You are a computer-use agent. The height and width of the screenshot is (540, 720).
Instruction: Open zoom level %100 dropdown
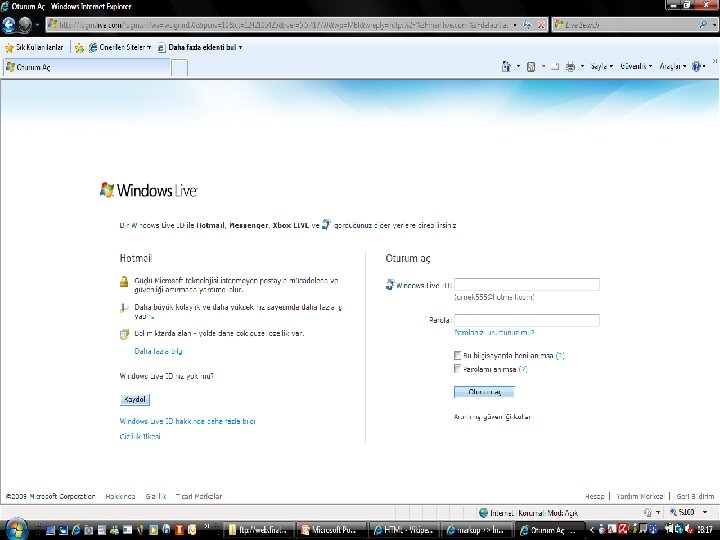(705, 512)
